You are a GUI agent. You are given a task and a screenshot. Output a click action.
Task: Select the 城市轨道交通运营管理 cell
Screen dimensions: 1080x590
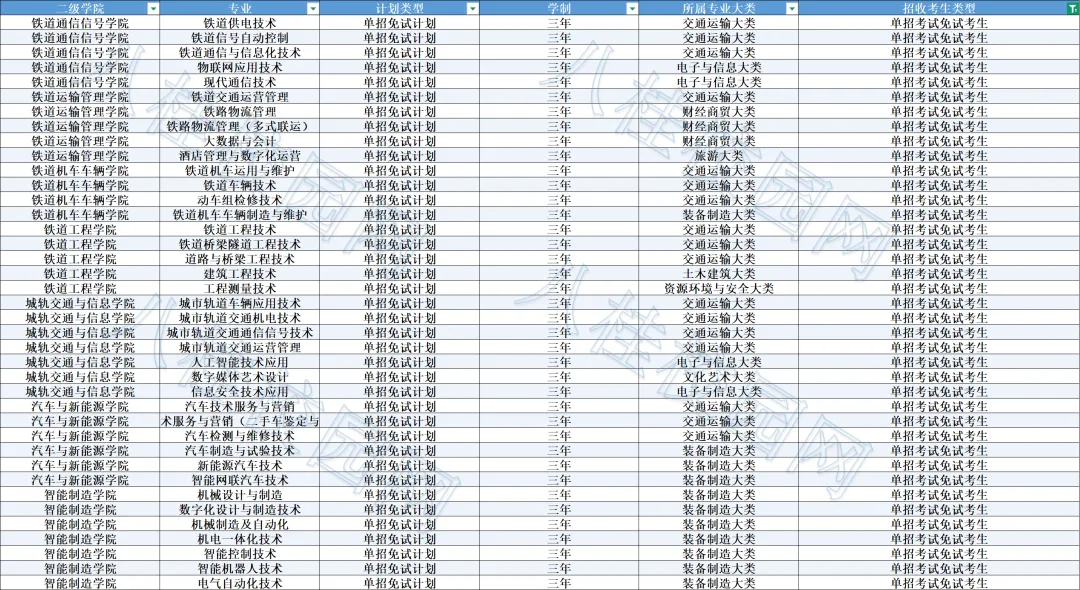[240, 348]
